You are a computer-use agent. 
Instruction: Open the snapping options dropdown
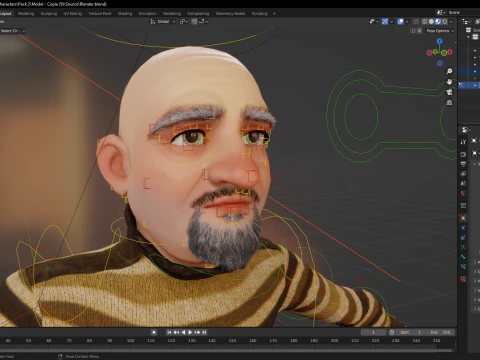[204, 22]
